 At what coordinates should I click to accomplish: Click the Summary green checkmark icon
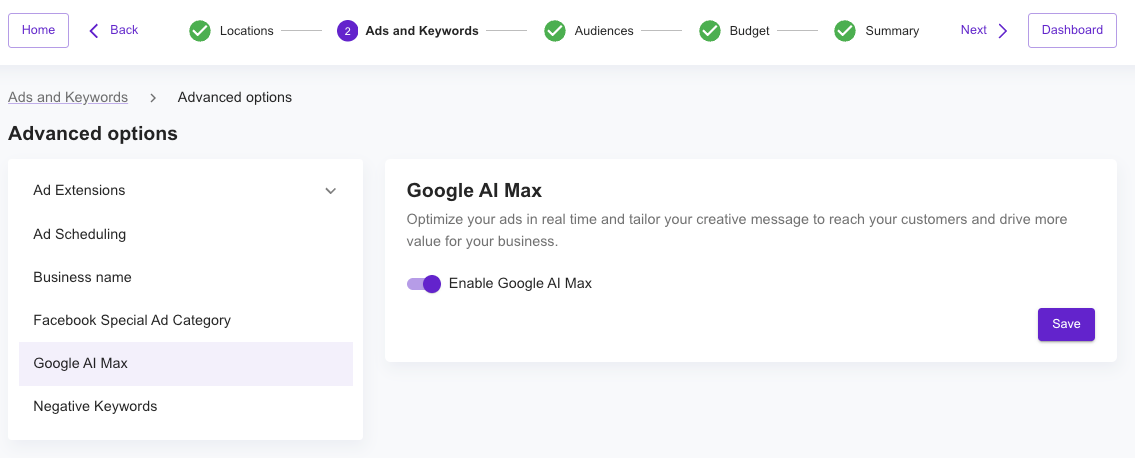coord(845,31)
